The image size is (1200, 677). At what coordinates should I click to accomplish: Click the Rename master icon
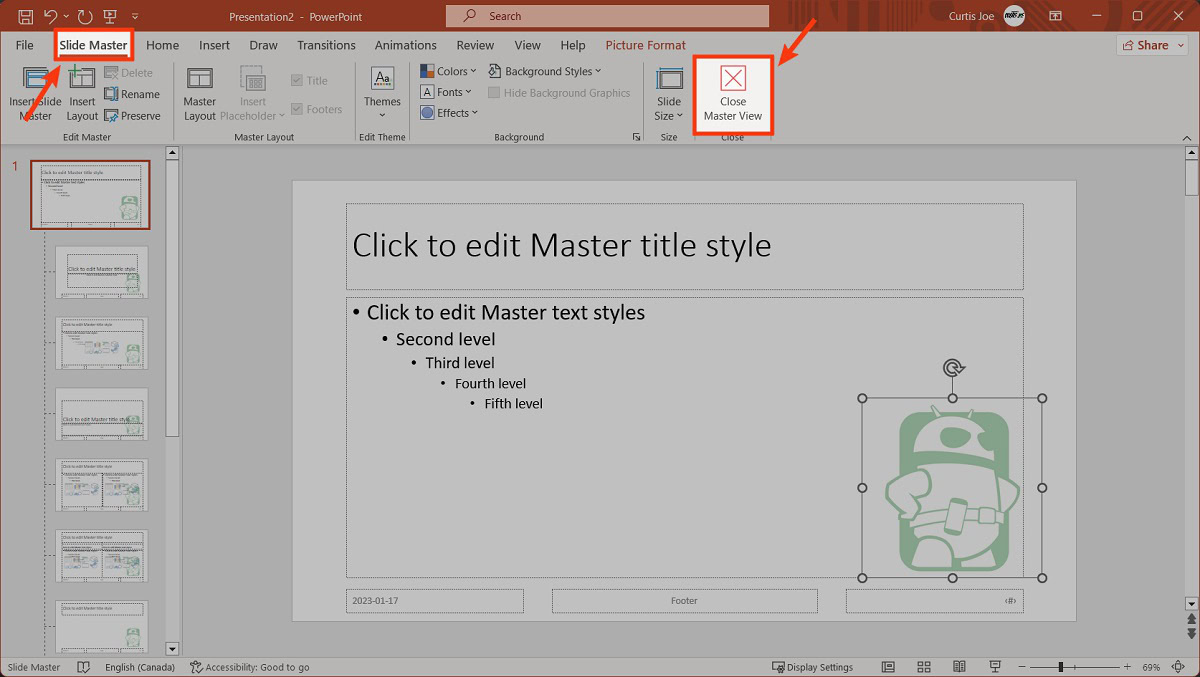click(112, 94)
